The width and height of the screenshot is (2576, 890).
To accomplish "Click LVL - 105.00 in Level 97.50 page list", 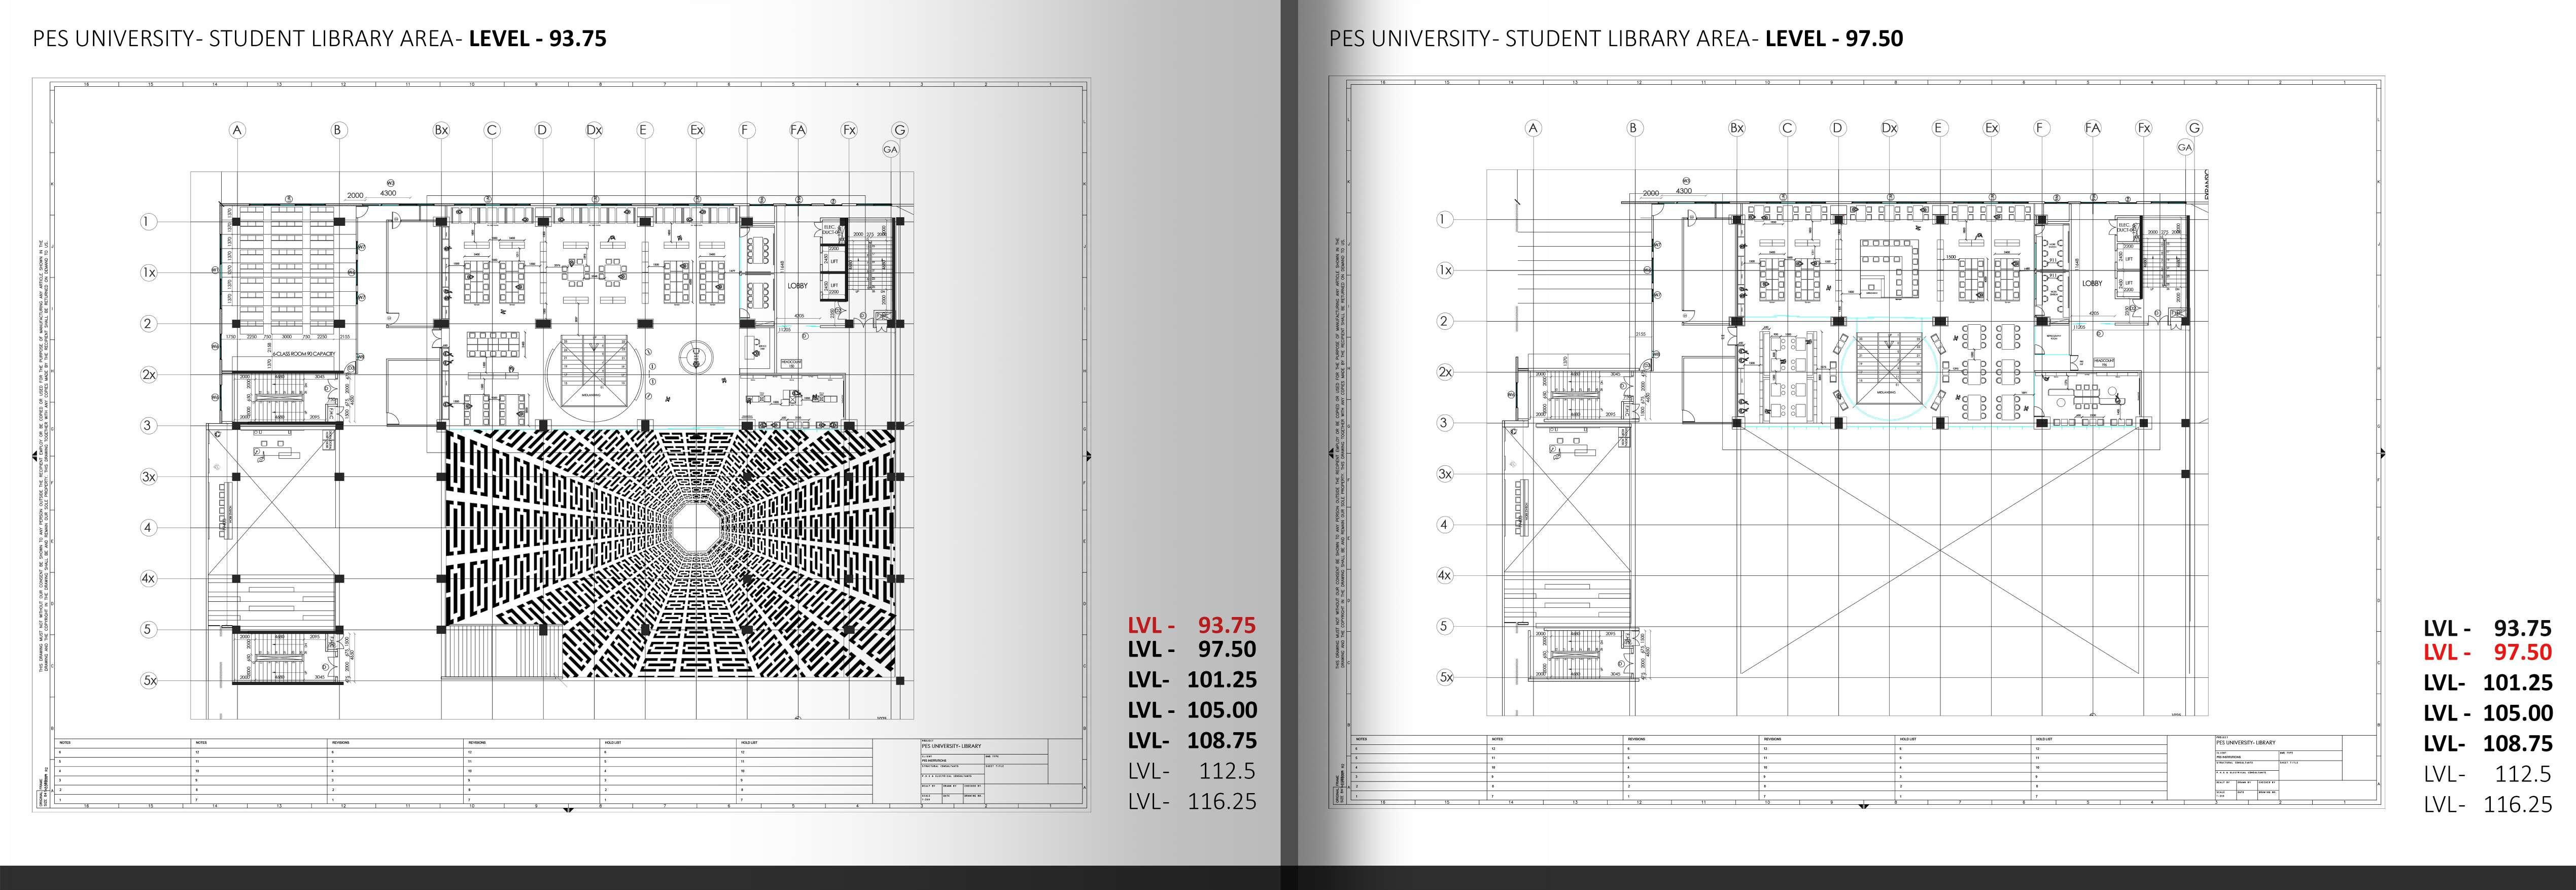I will 2487,713.
